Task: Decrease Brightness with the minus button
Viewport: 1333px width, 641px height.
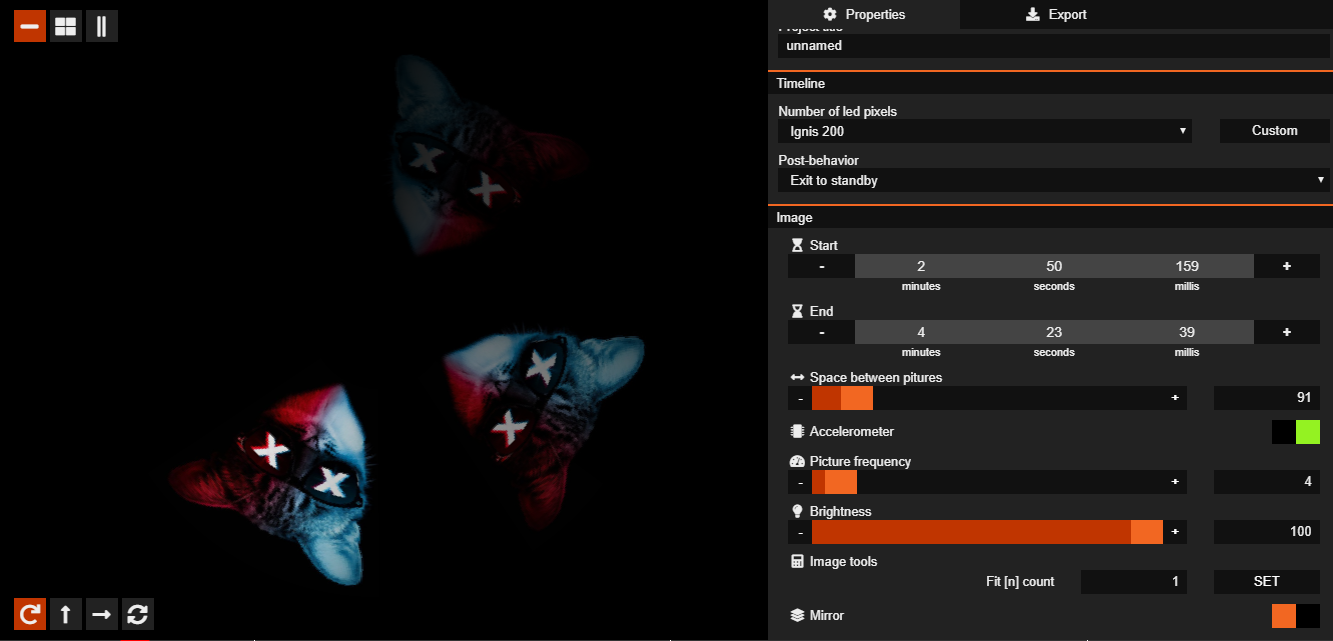Action: (x=801, y=532)
